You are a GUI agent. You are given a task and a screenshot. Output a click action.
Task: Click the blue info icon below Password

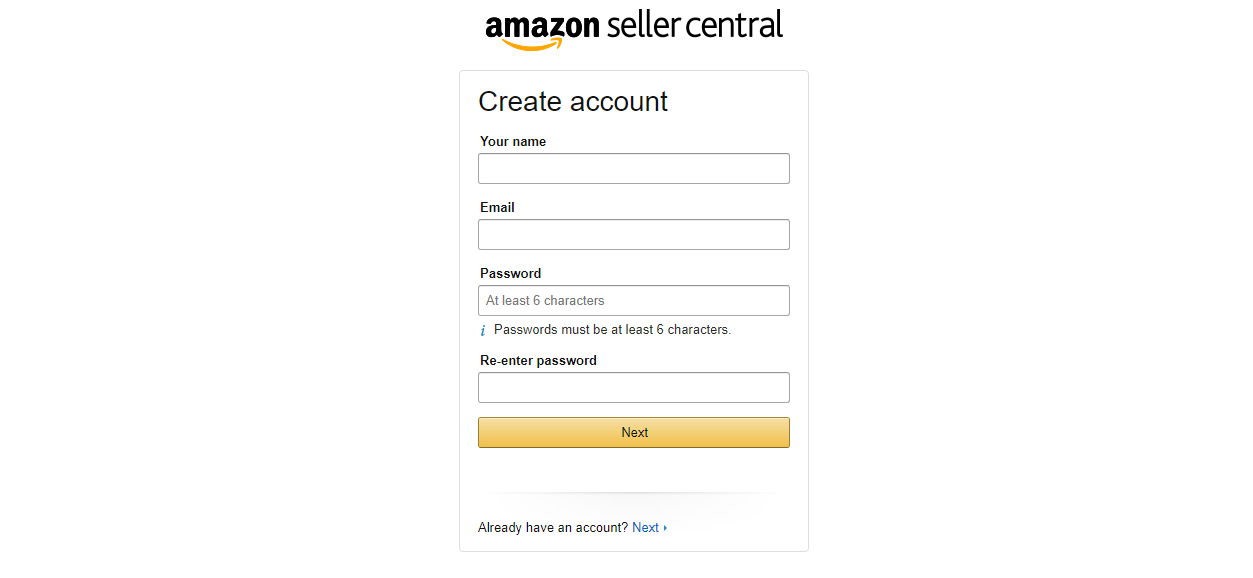point(483,329)
